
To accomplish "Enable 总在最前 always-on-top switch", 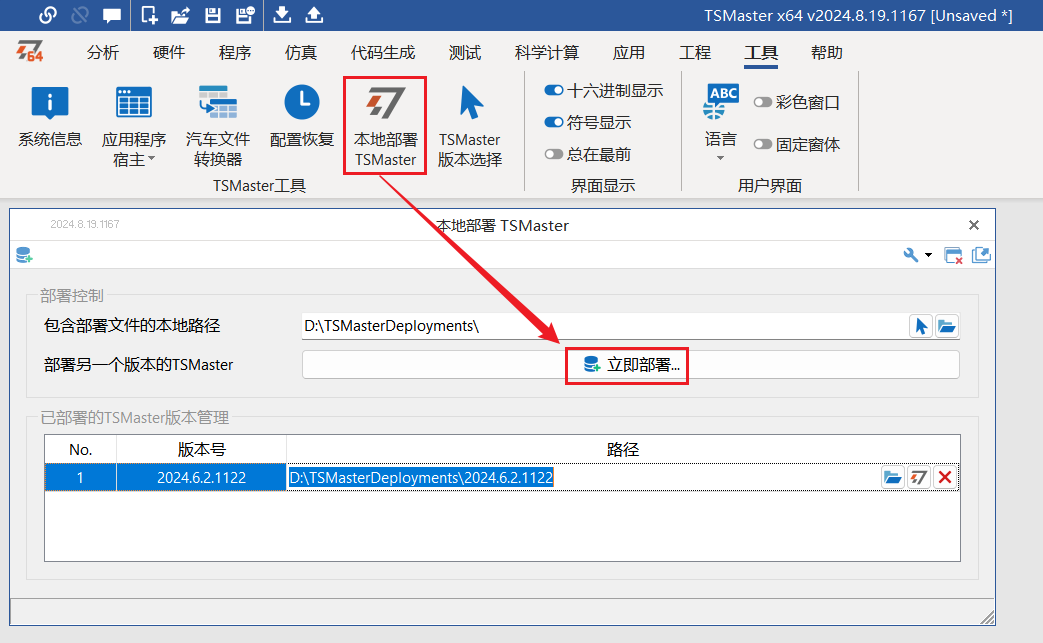I will tap(553, 154).
